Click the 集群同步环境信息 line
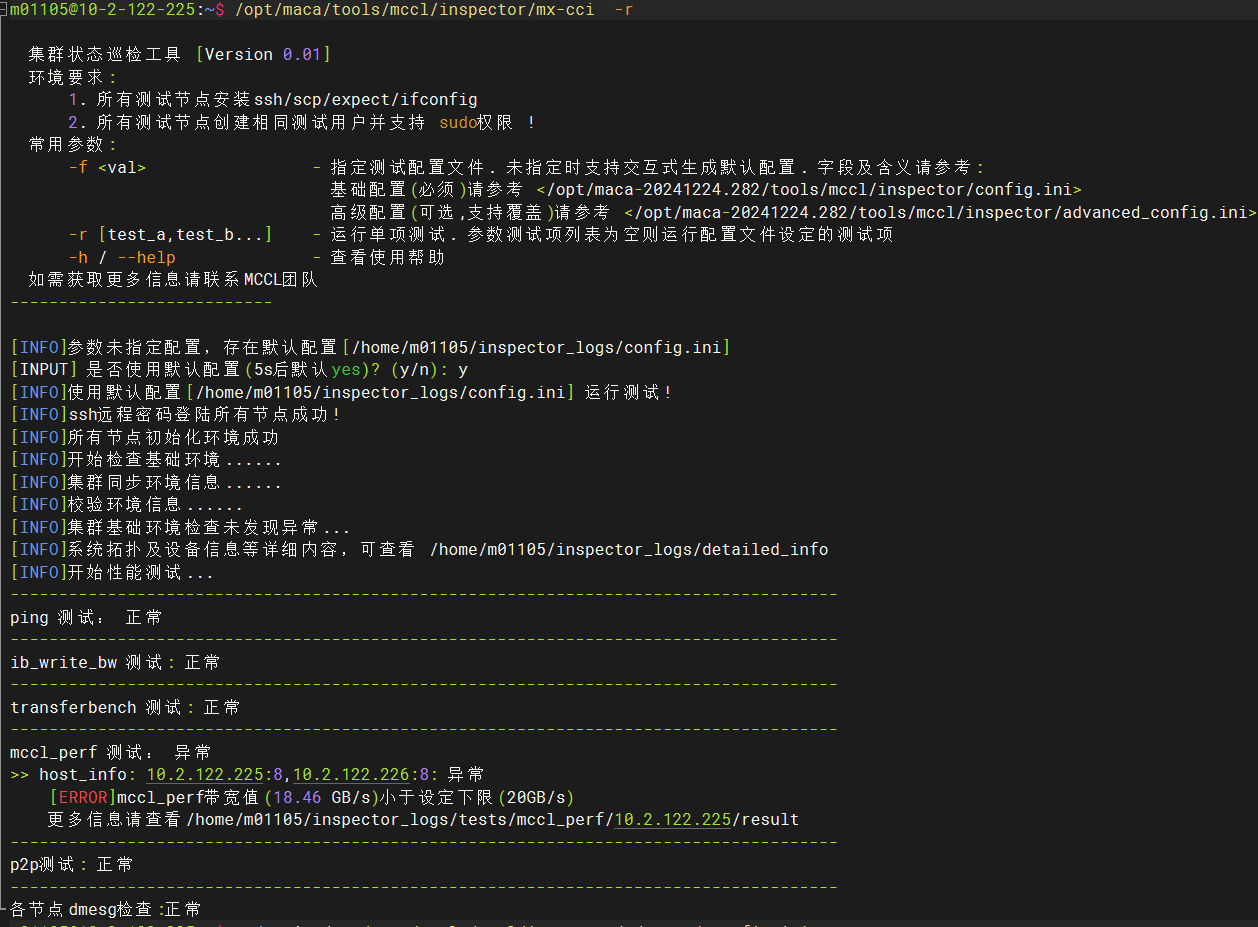This screenshot has height=927, width=1258. click(146, 483)
